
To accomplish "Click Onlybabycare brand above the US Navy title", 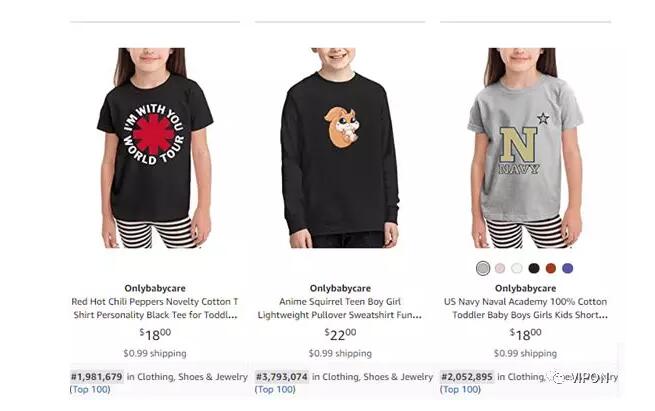I will point(526,288).
